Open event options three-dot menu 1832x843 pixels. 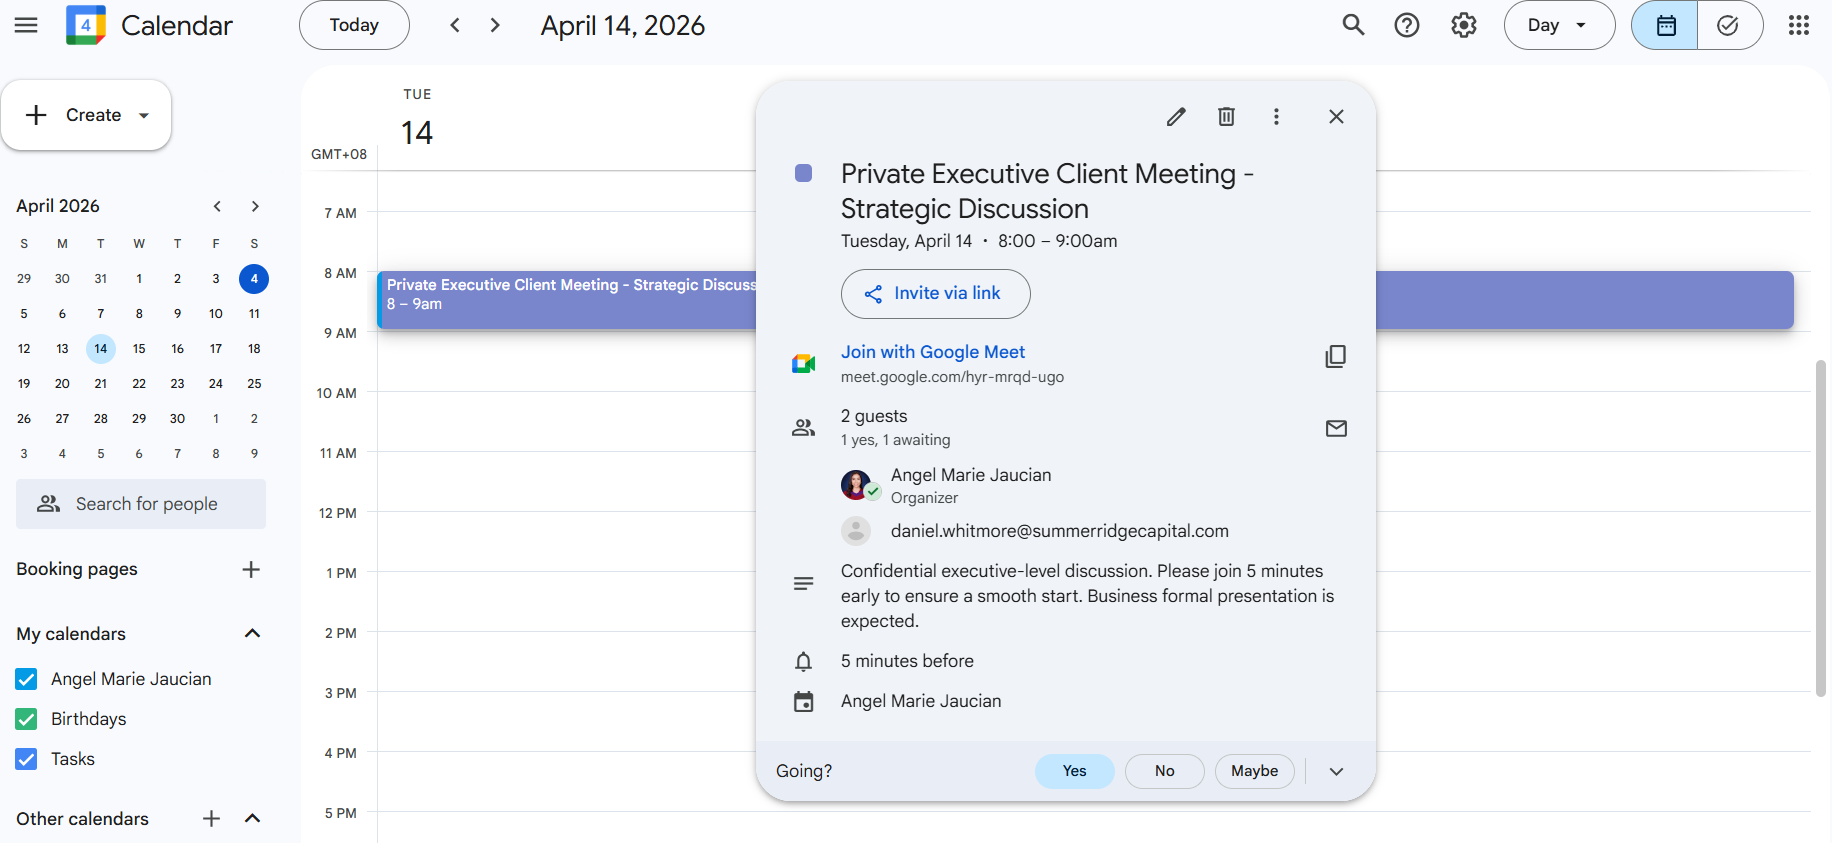(1276, 117)
